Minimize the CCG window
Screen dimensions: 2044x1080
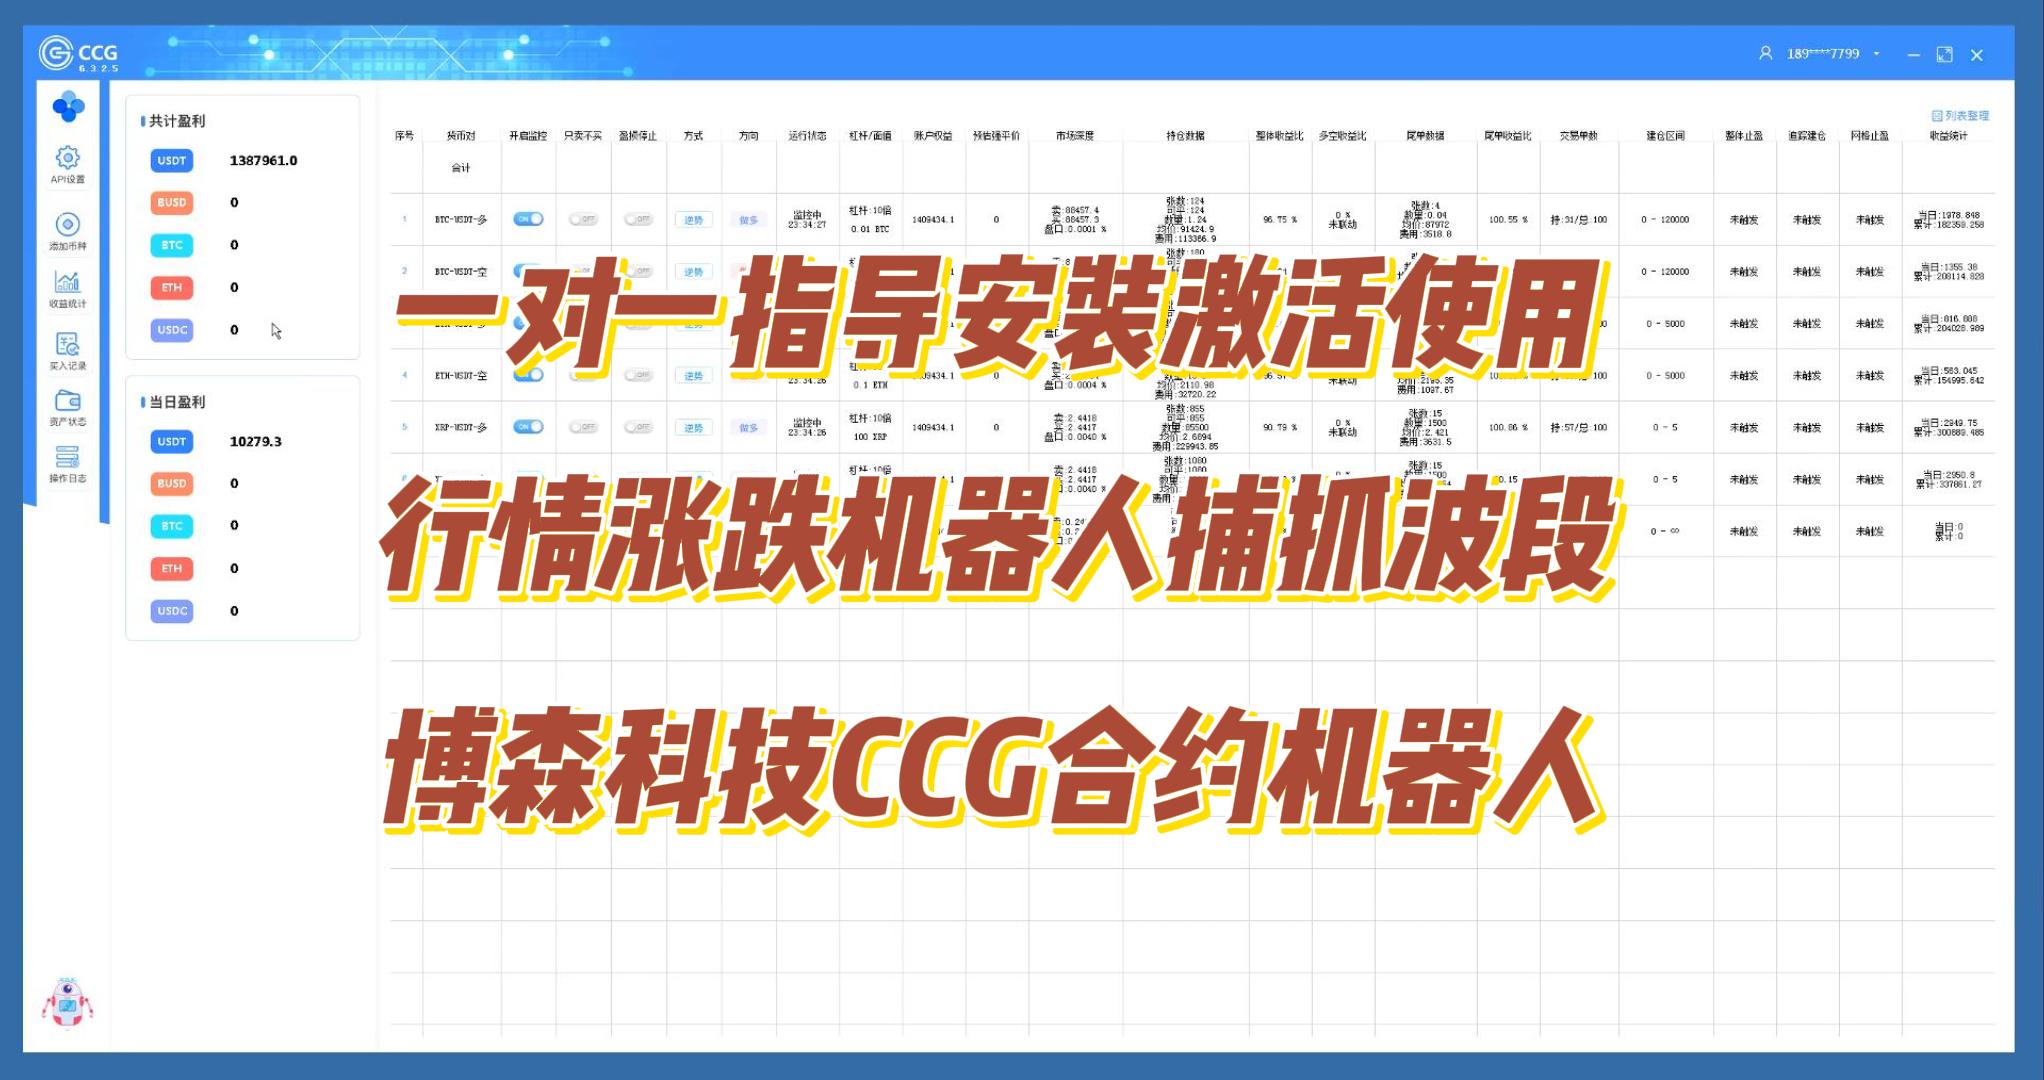click(1913, 55)
